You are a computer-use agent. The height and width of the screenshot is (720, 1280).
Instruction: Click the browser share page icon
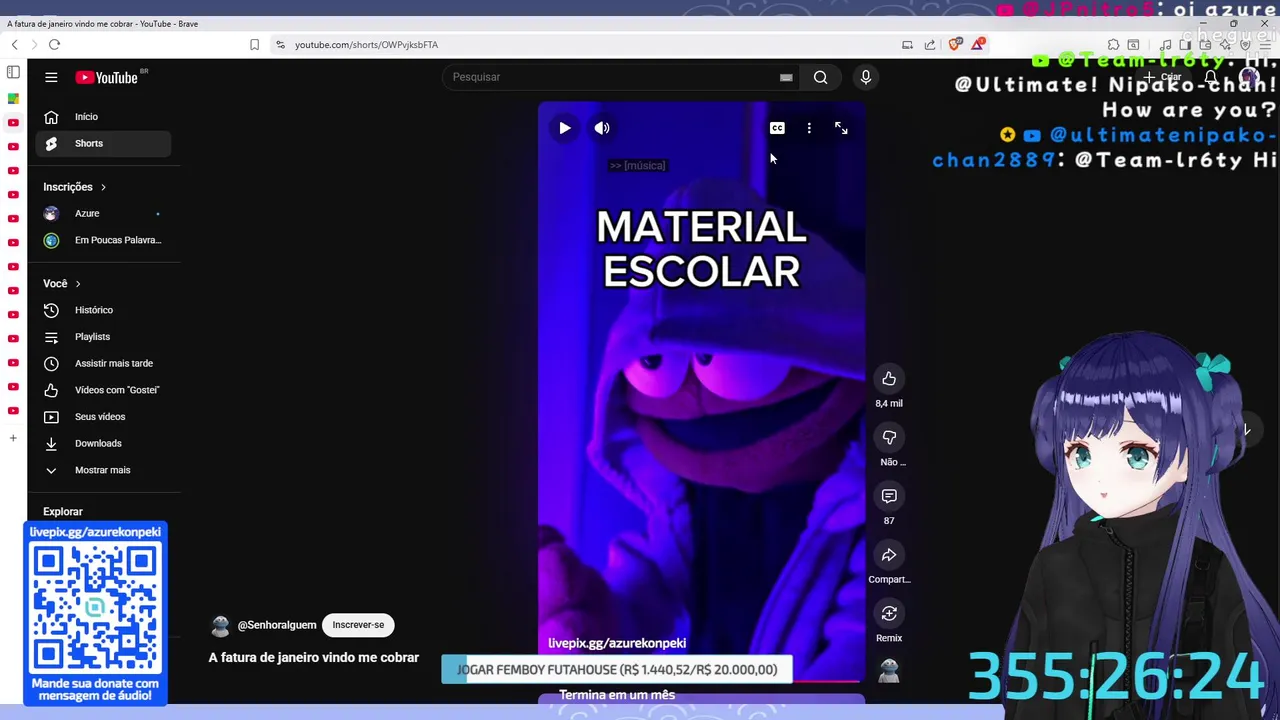[x=930, y=44]
